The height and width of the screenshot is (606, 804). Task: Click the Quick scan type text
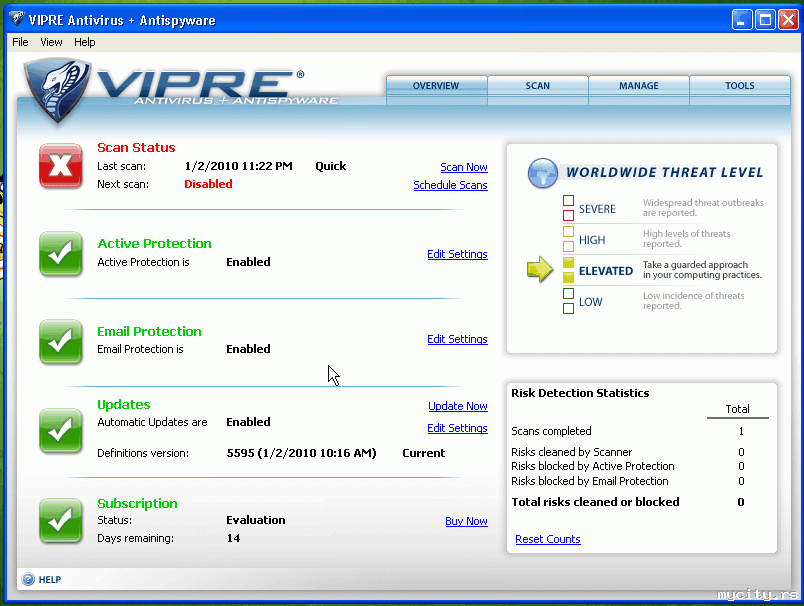point(331,166)
